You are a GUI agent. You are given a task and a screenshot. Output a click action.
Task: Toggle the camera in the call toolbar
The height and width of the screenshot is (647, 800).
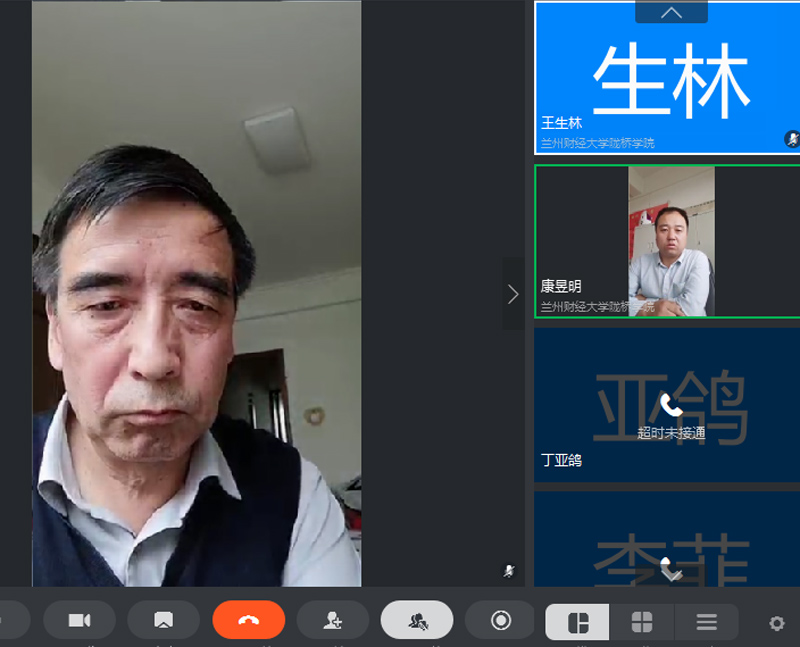click(79, 621)
